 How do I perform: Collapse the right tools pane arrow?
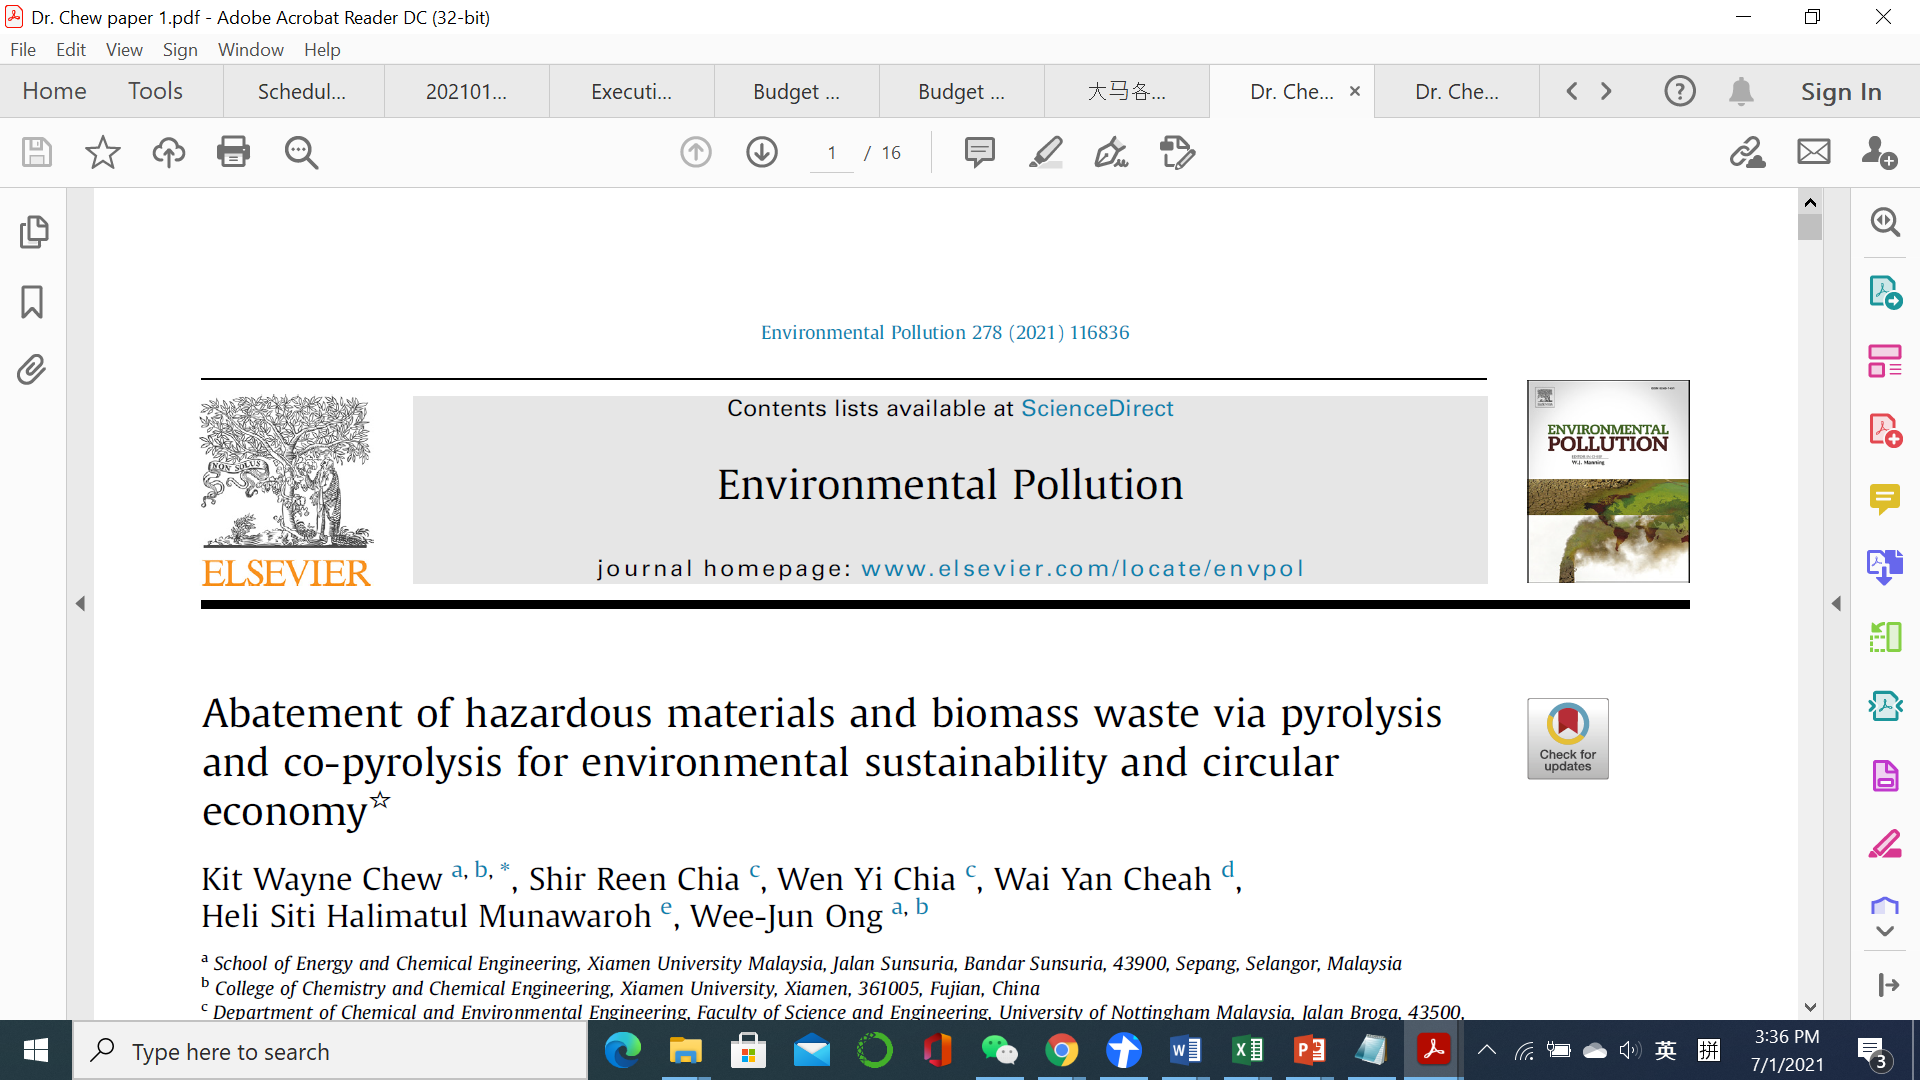[x=1836, y=603]
